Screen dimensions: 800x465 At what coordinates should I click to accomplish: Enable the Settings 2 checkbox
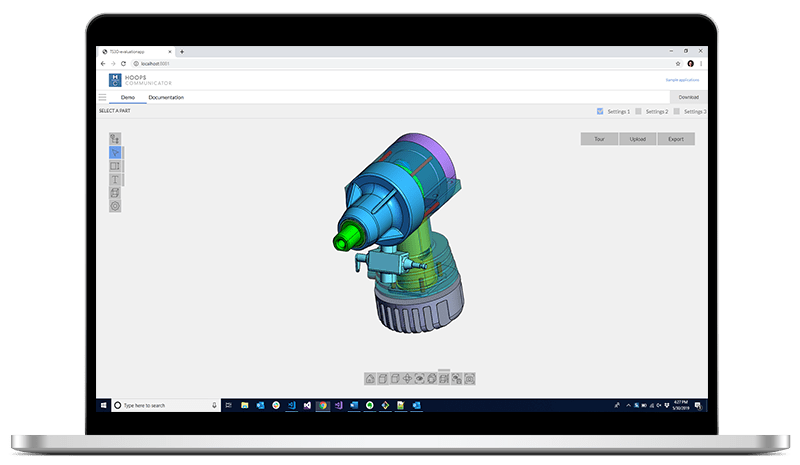pos(638,111)
